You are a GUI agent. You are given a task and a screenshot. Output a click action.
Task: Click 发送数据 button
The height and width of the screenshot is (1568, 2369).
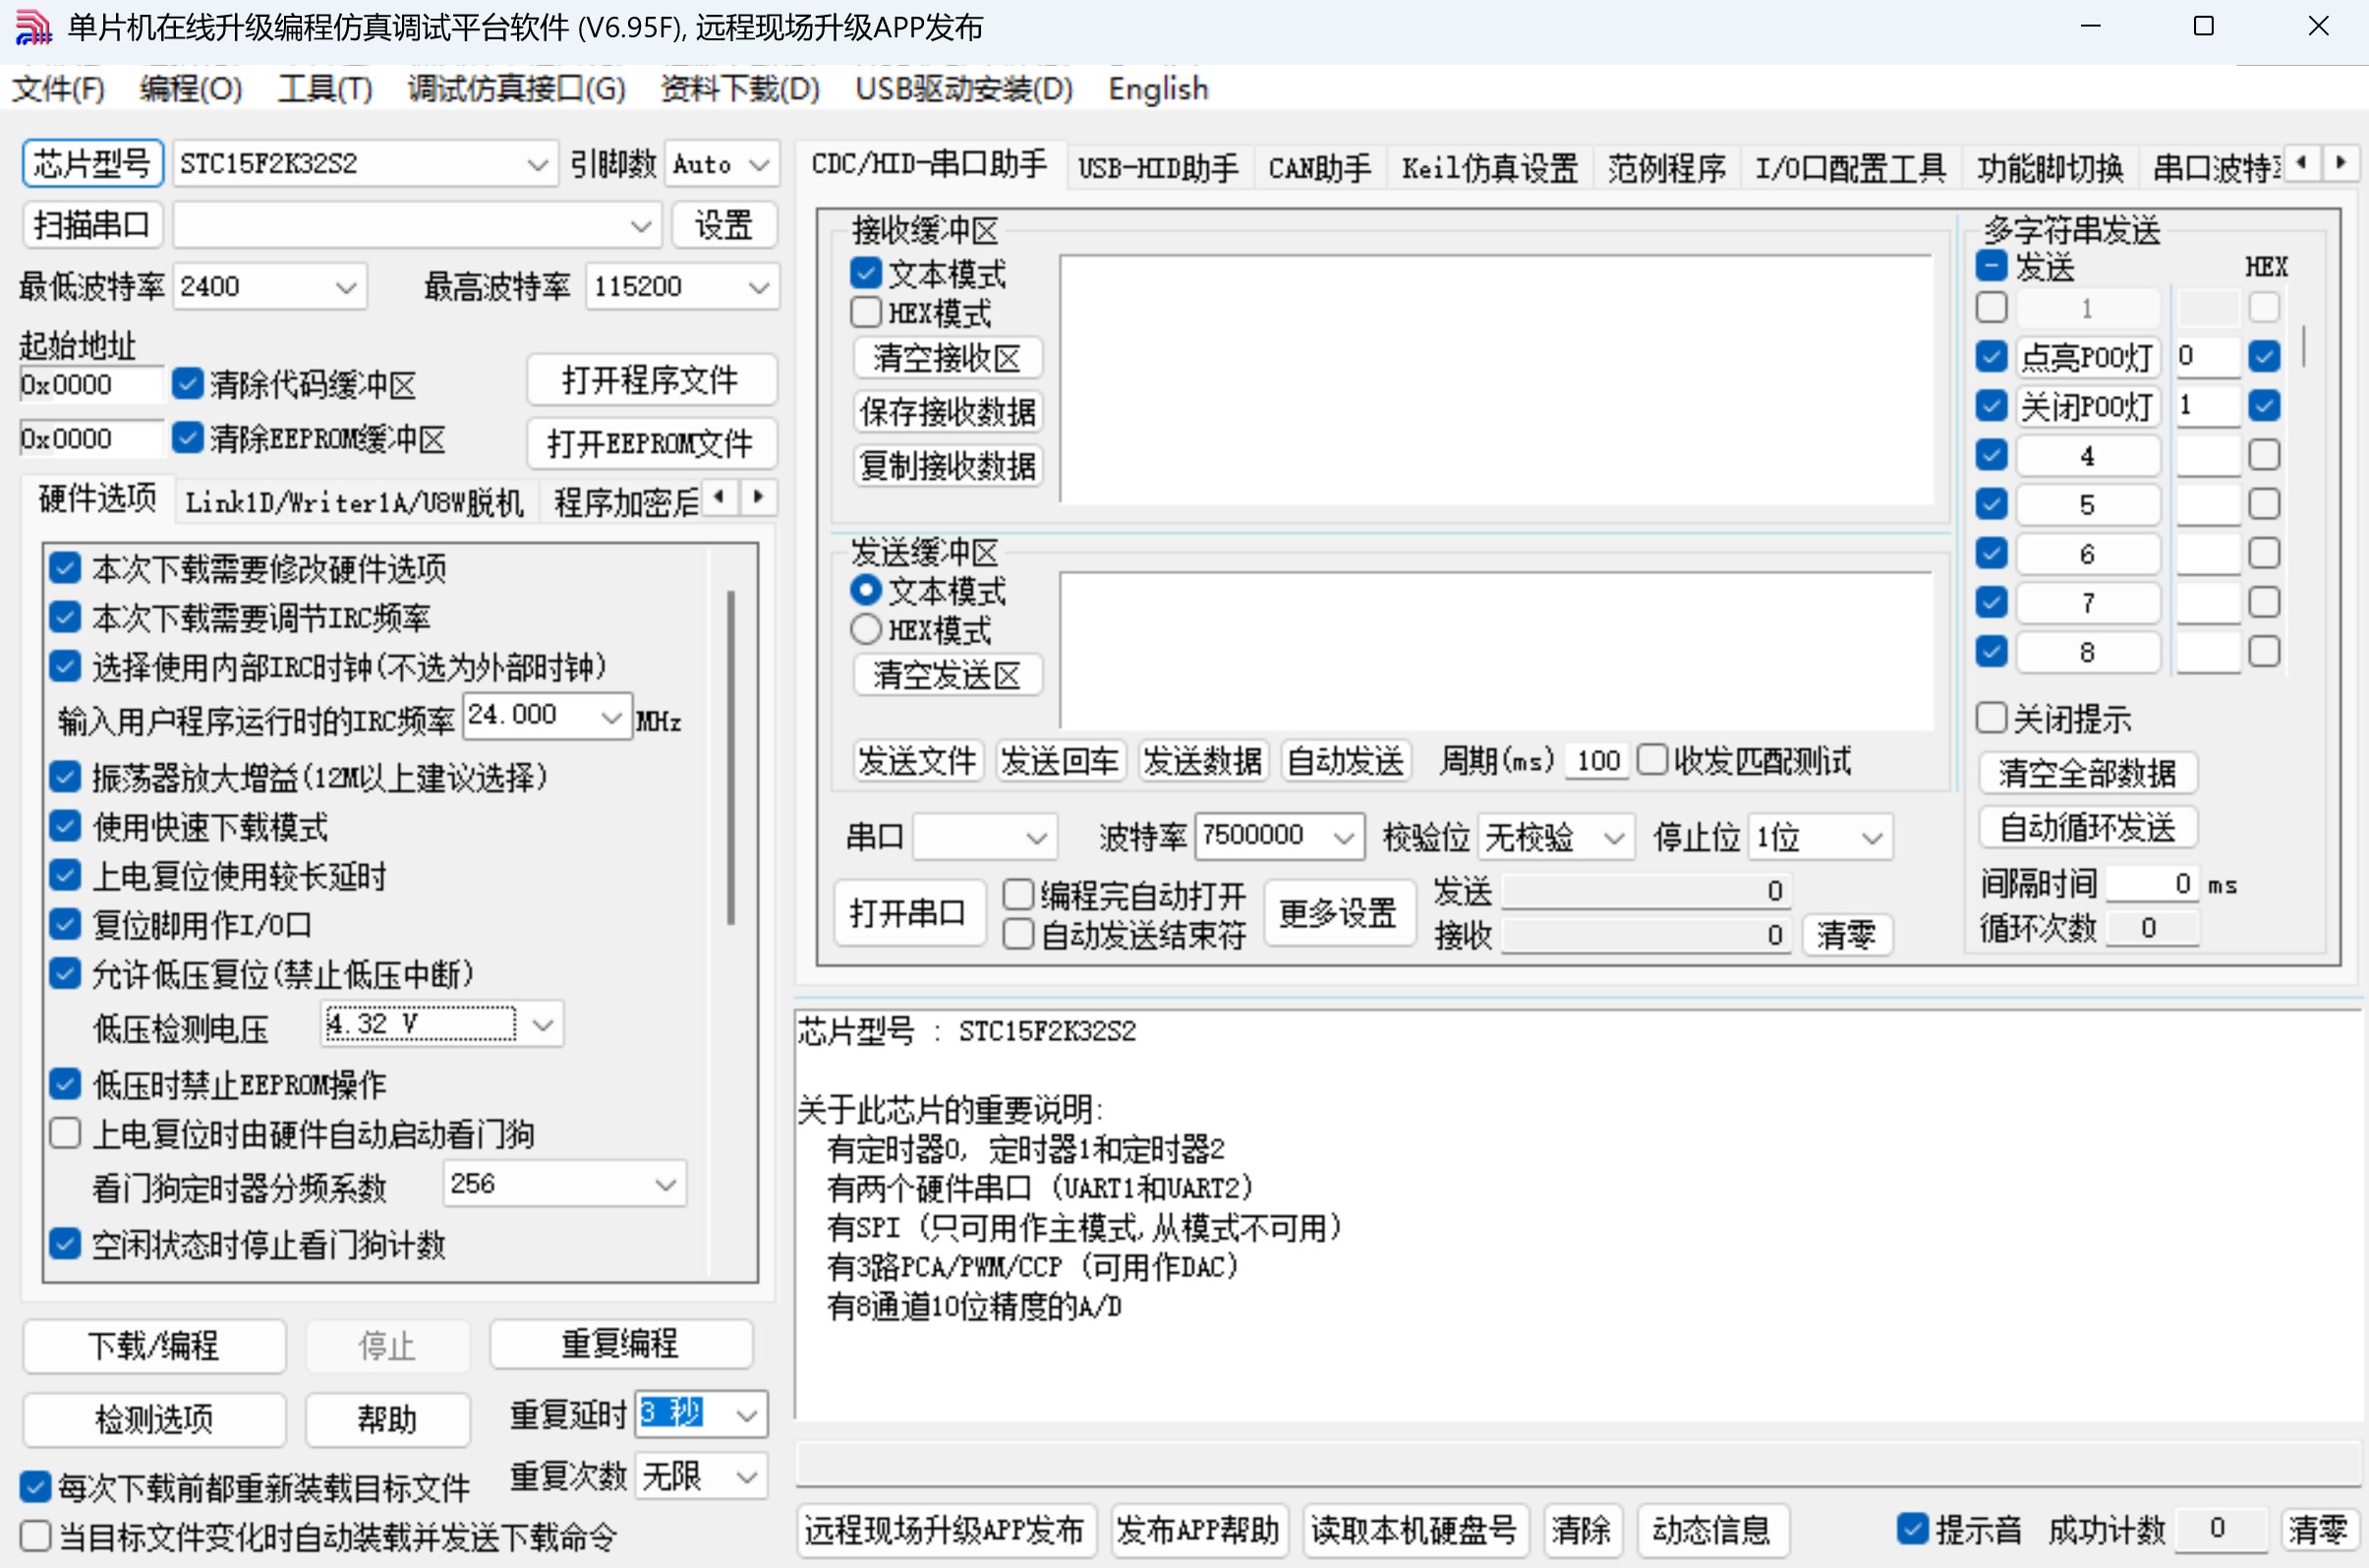pyautogui.click(x=1203, y=761)
